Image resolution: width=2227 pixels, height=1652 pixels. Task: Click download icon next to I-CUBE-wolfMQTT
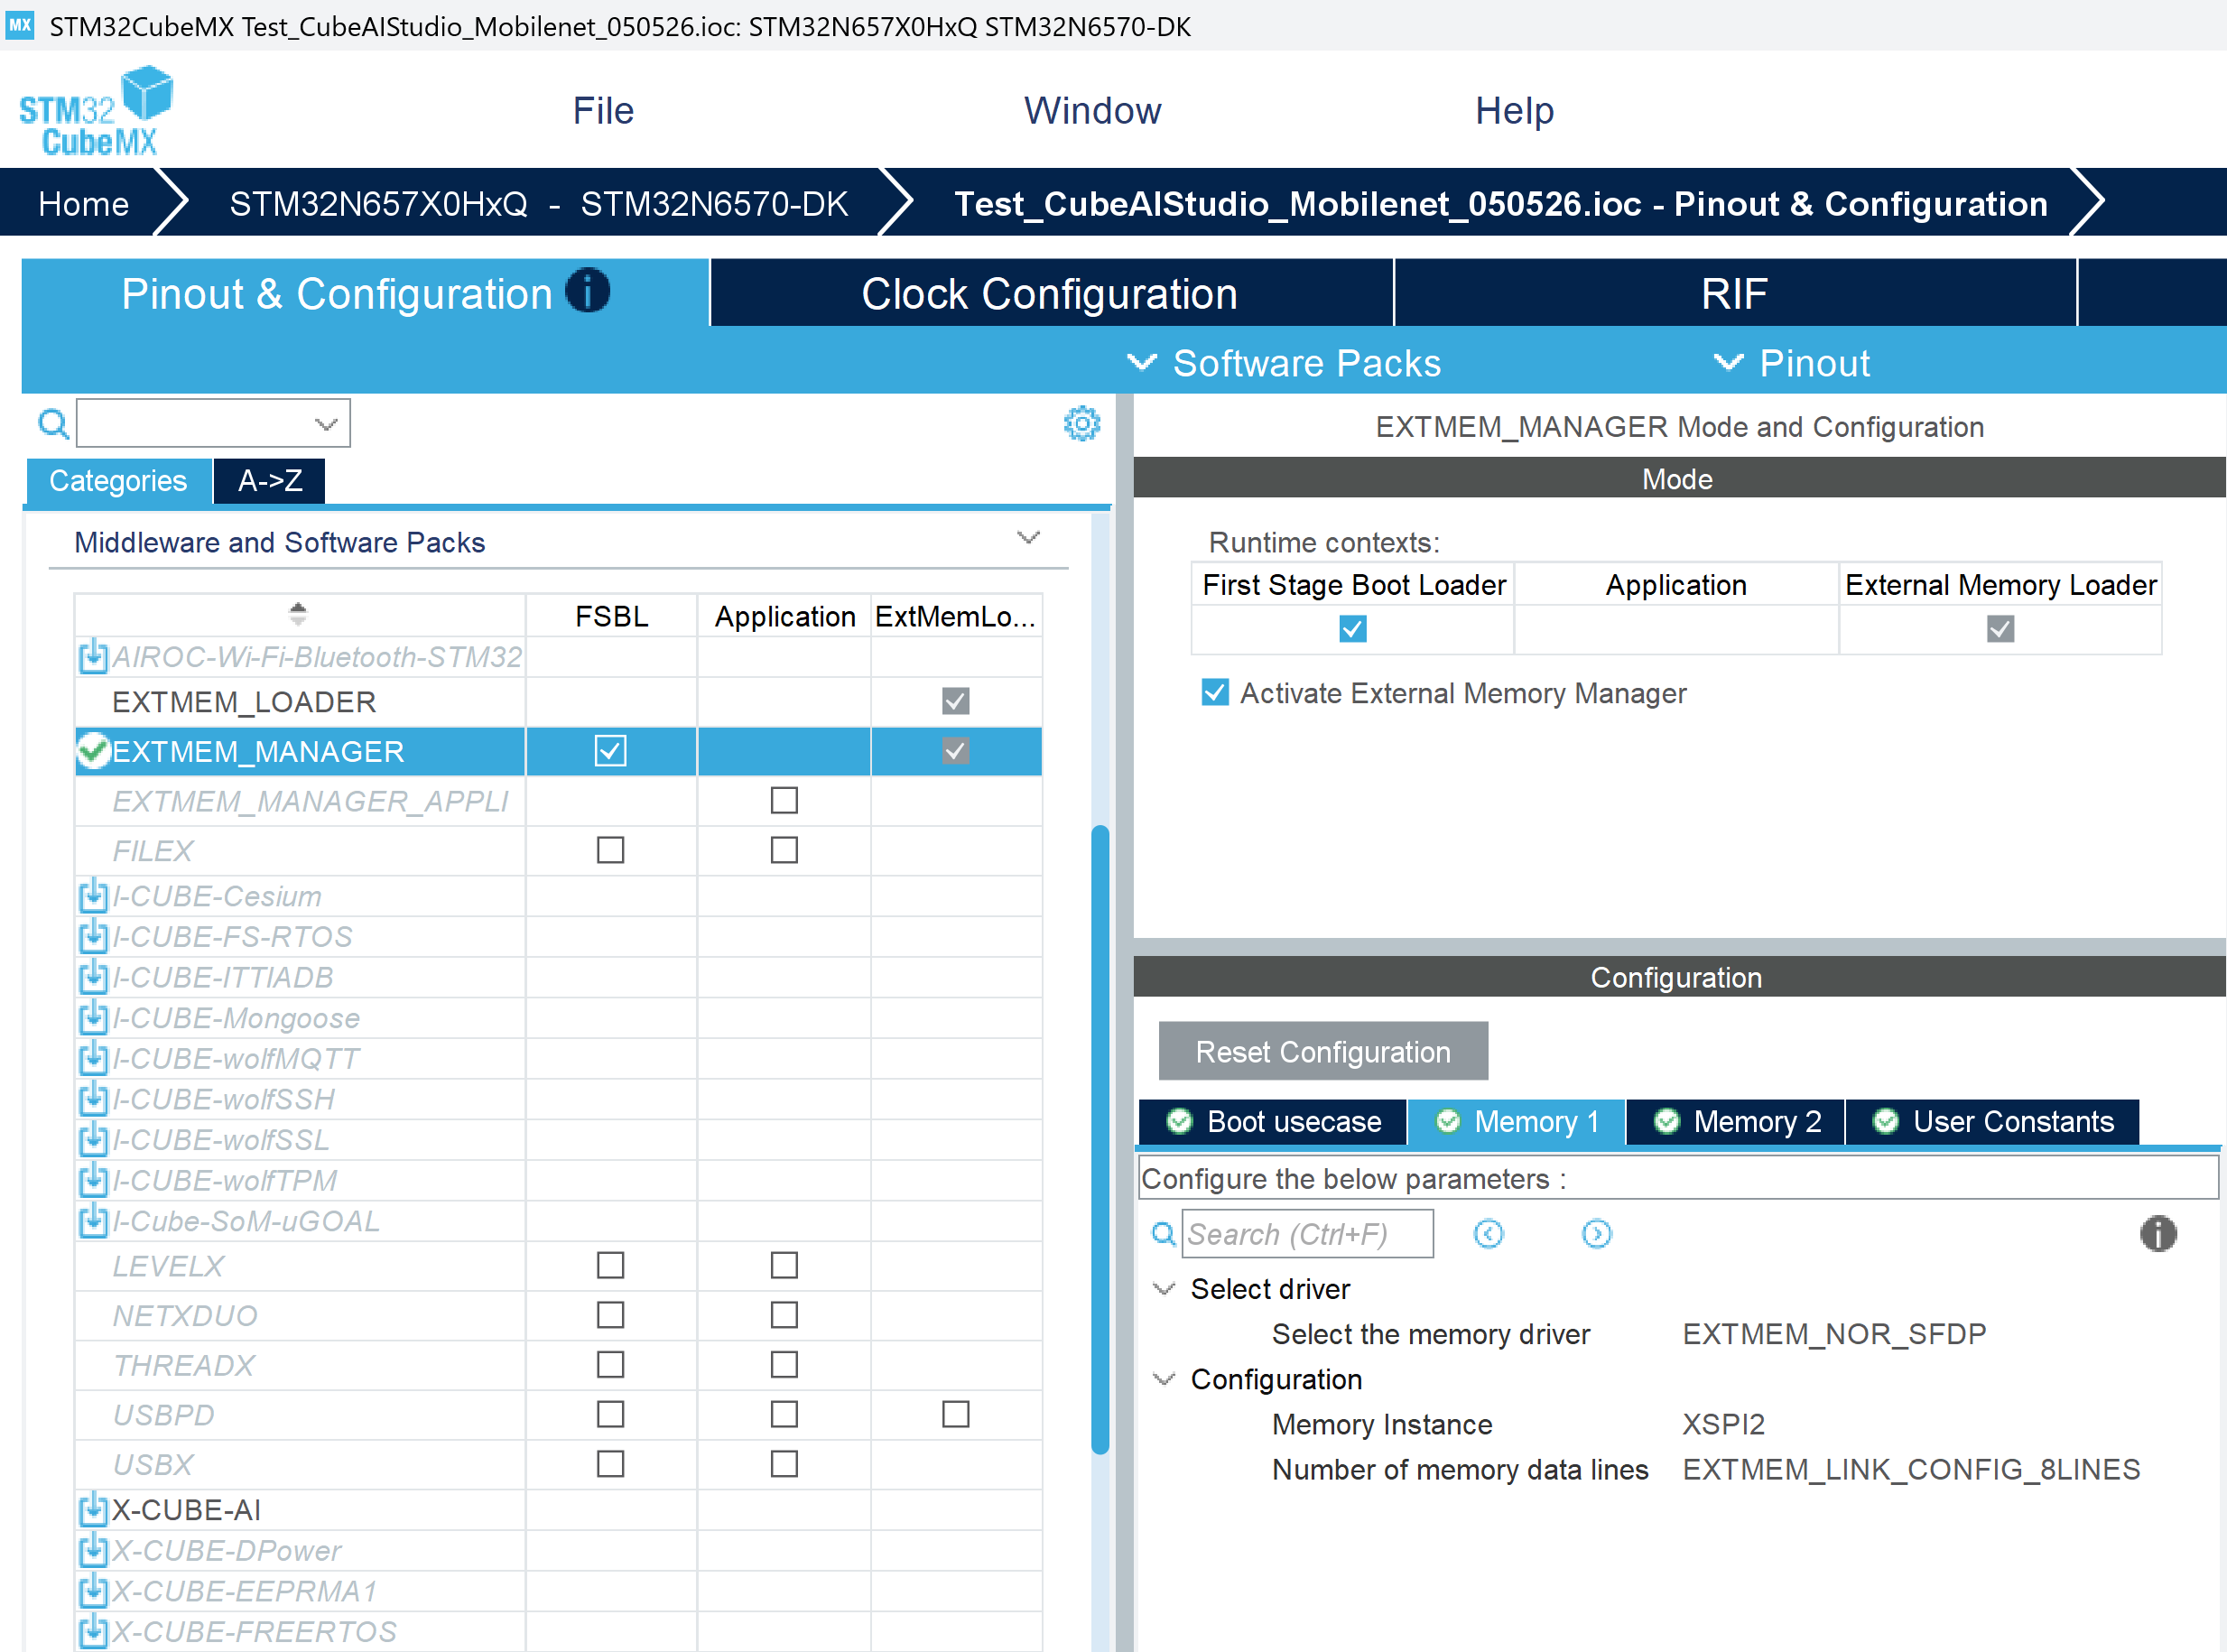(x=93, y=1057)
